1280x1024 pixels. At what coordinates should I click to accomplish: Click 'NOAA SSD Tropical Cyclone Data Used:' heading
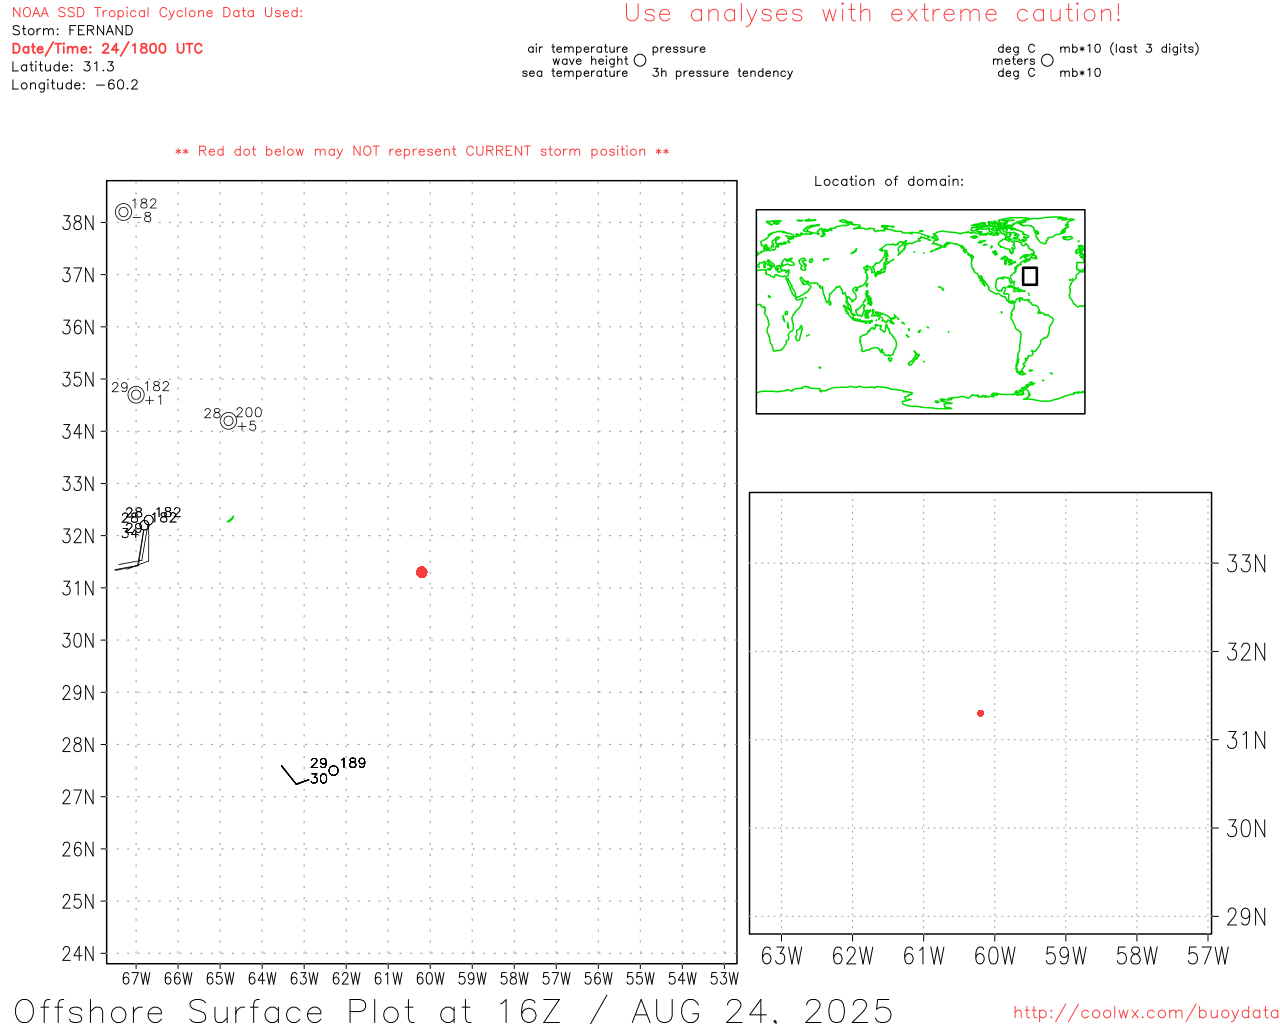(157, 13)
